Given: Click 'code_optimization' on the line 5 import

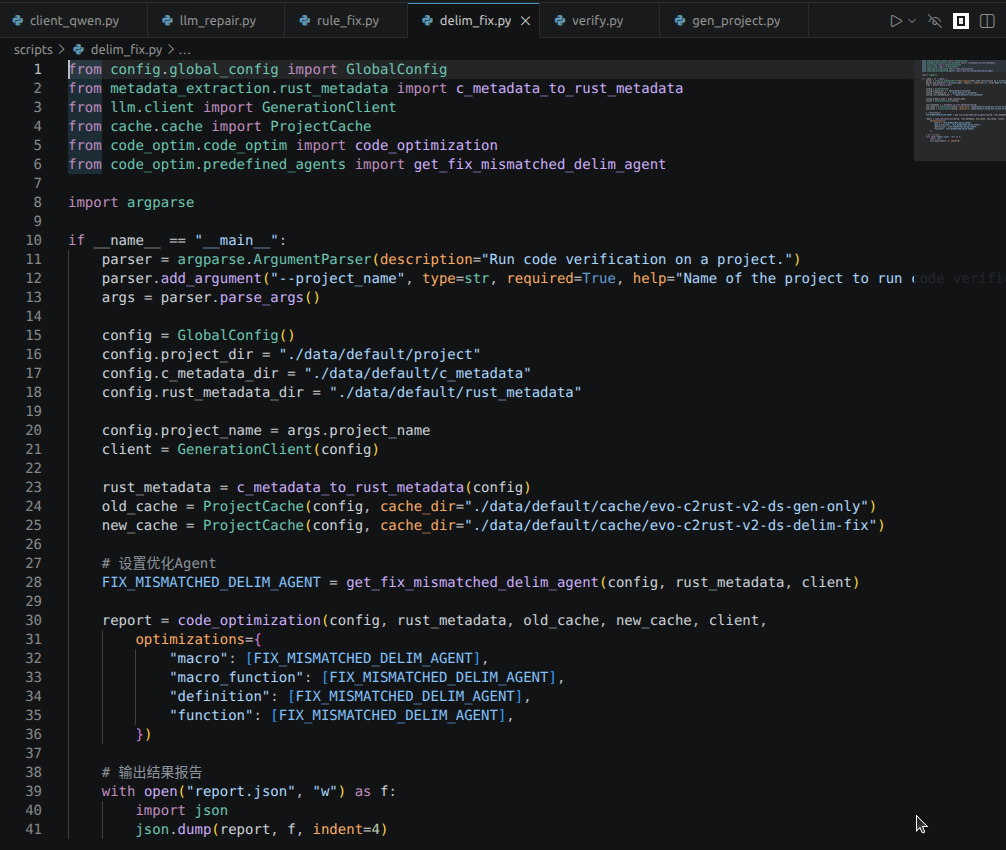Looking at the screenshot, I should click(426, 146).
